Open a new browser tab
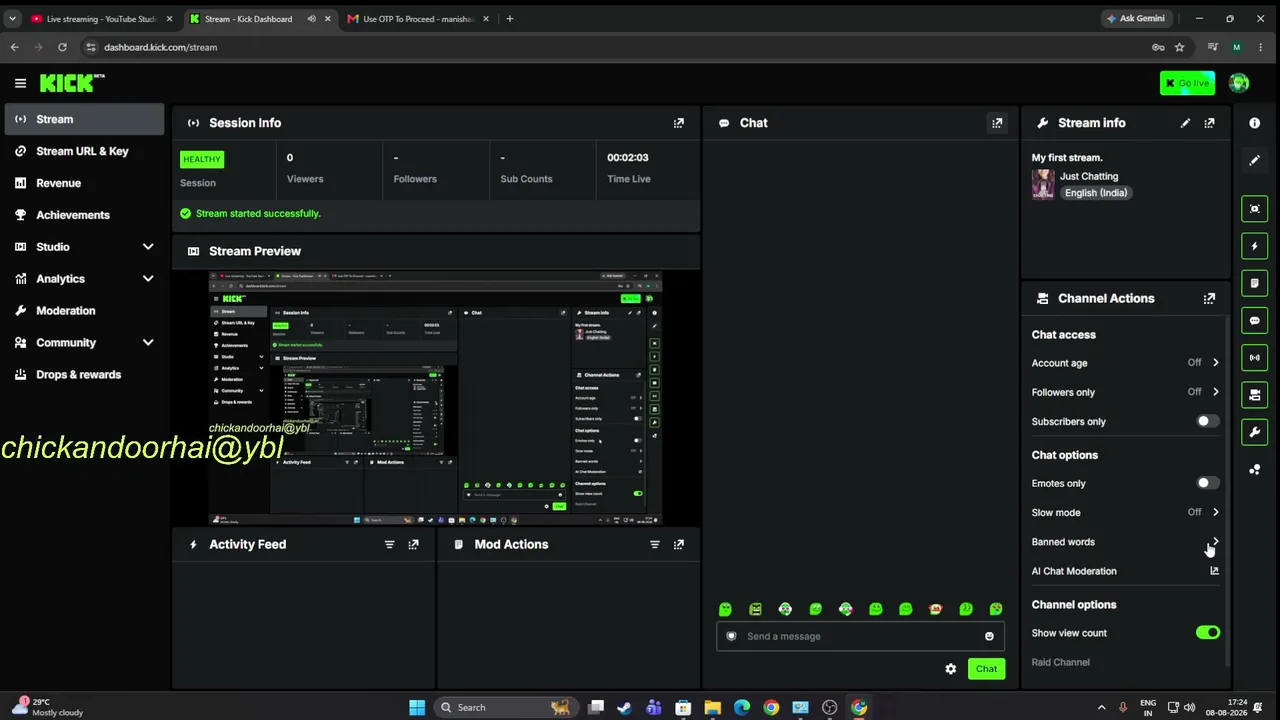The height and width of the screenshot is (720, 1280). (x=509, y=18)
